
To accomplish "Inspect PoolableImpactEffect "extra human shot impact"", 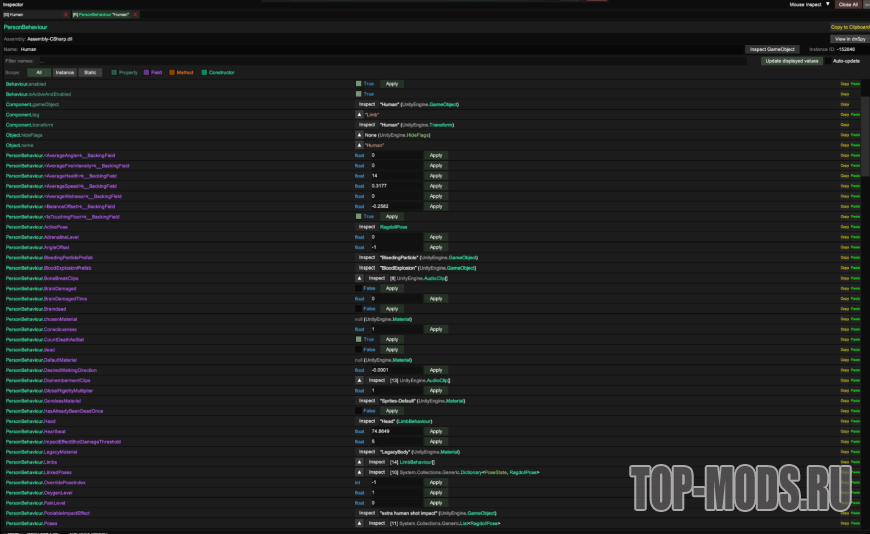I will coord(367,513).
